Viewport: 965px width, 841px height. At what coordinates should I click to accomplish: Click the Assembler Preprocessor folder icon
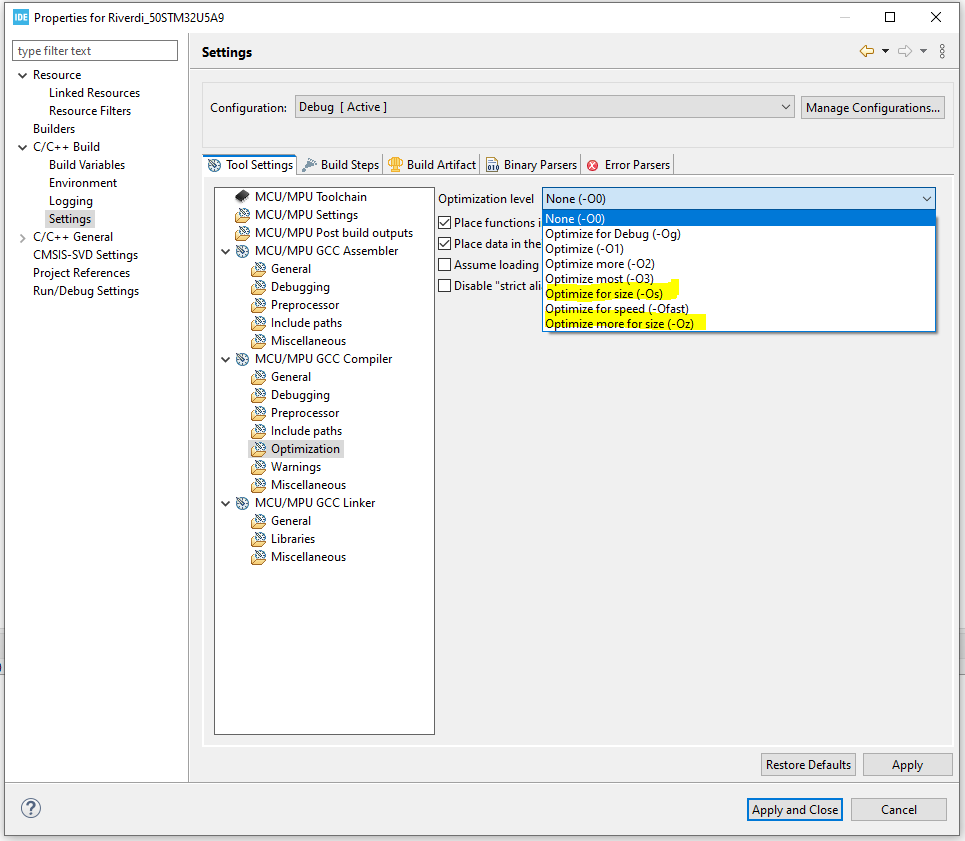pyautogui.click(x=258, y=305)
